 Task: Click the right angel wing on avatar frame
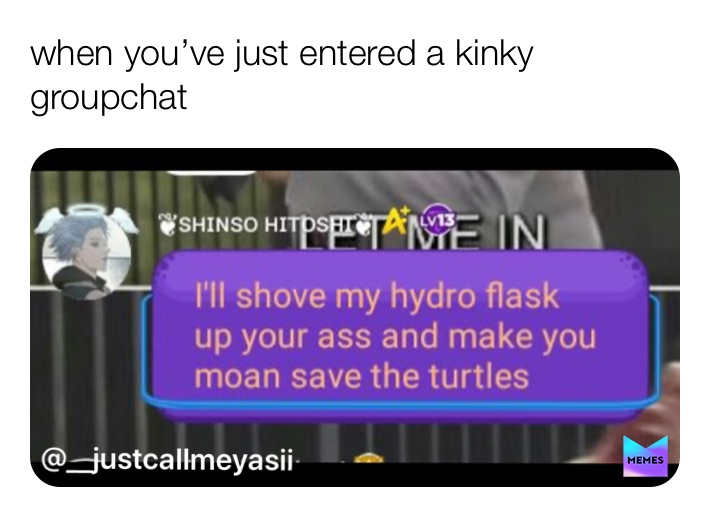coord(123,220)
